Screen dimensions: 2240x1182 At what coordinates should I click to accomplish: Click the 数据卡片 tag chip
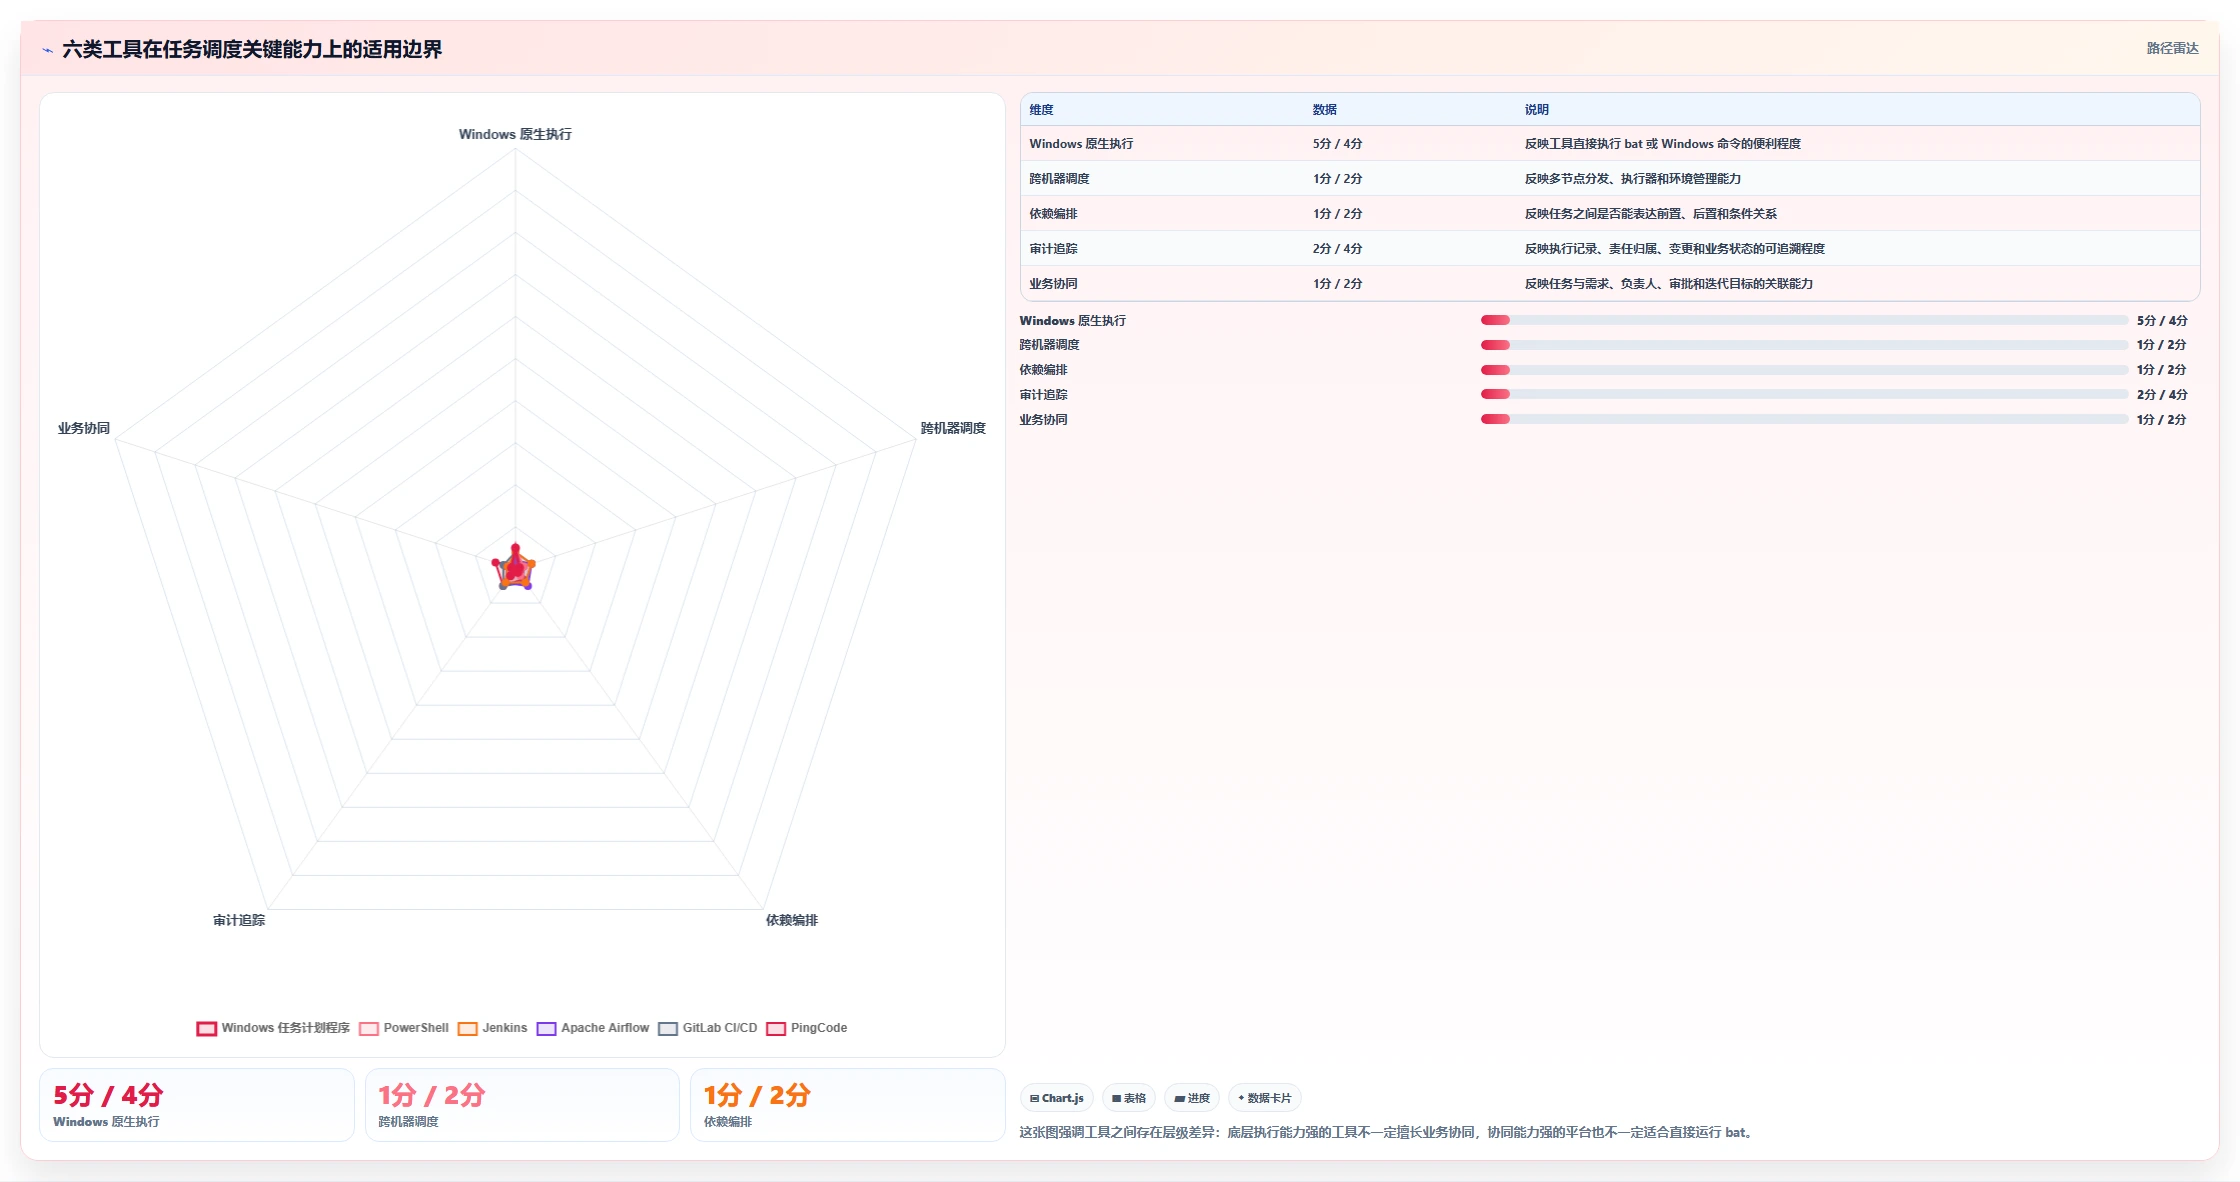(1264, 1098)
